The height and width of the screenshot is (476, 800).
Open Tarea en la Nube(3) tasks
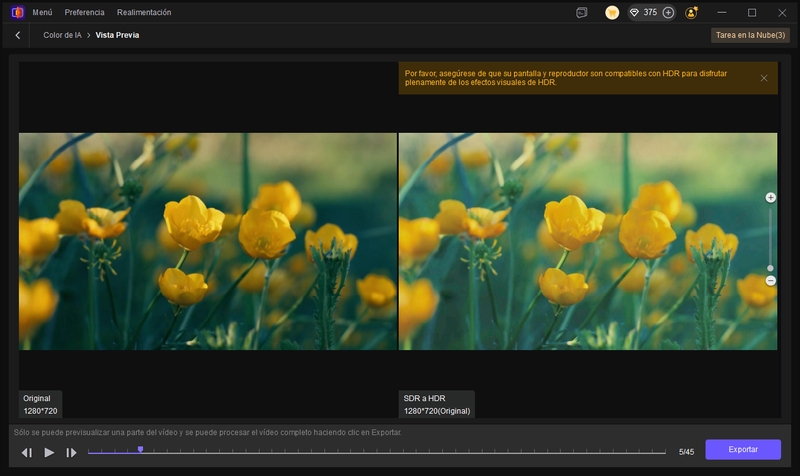[750, 35]
